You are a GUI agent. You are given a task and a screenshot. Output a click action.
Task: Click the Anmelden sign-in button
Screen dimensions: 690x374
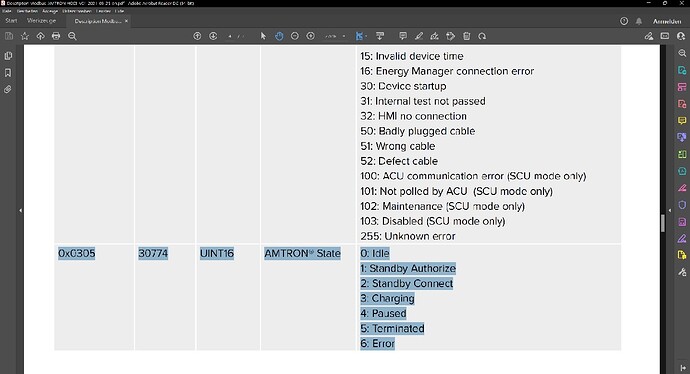point(667,21)
